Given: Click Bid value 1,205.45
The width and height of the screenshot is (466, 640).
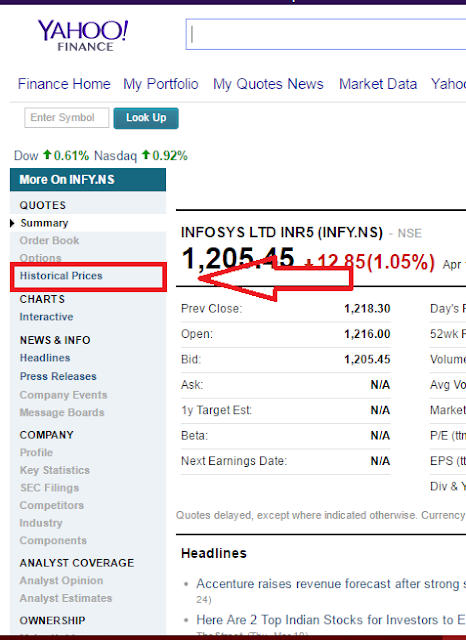Looking at the screenshot, I should pos(367,359).
